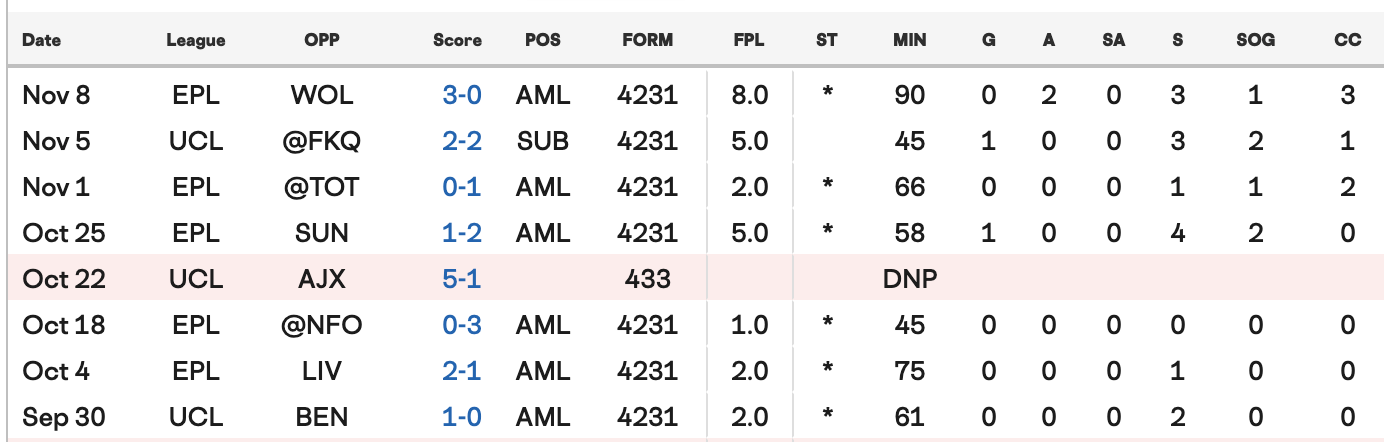Open the 1-0 score link for BEN
Screen dimensions: 1384x442
[461, 417]
